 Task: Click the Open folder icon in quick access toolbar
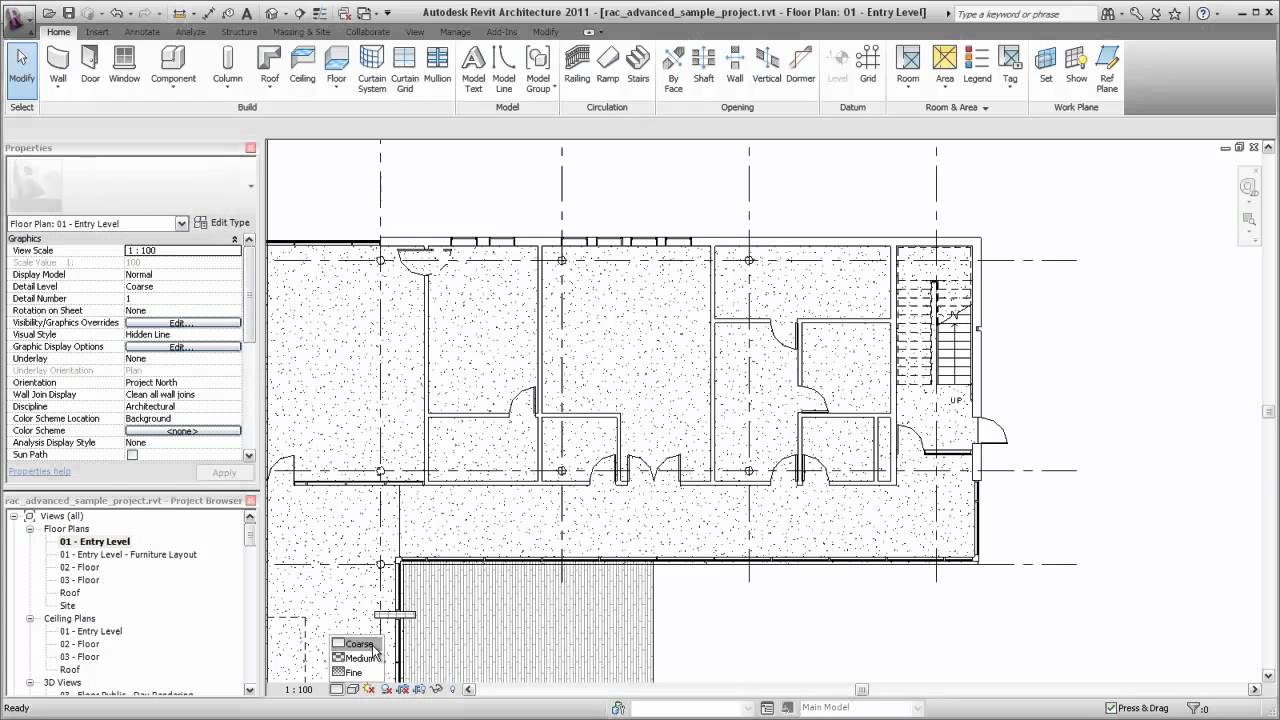click(49, 13)
